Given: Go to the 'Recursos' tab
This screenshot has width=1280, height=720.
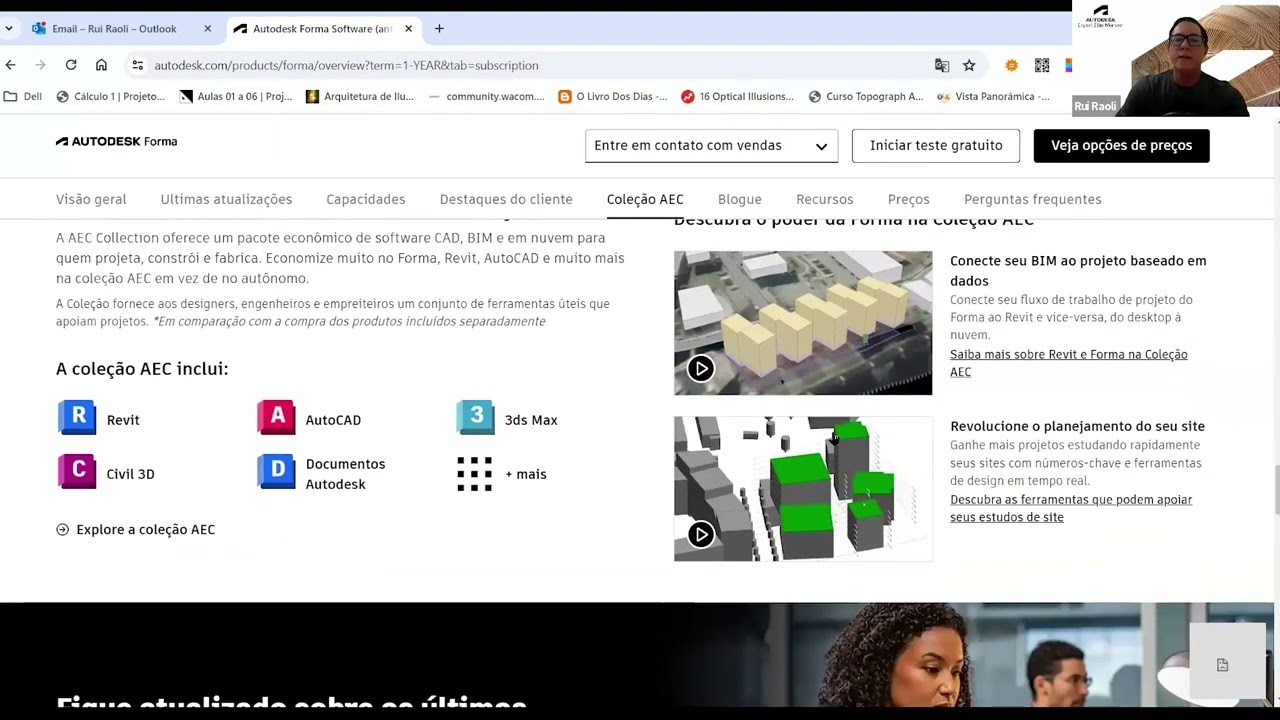Looking at the screenshot, I should (x=825, y=199).
